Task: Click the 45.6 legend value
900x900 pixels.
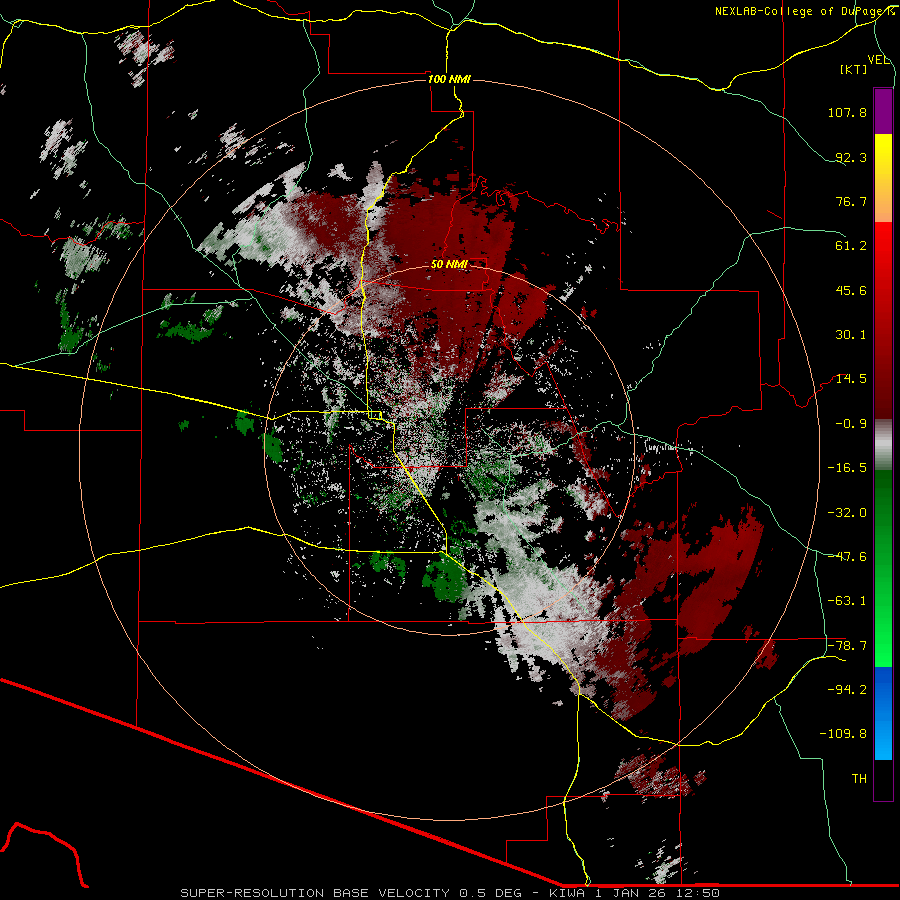Action: pos(851,290)
